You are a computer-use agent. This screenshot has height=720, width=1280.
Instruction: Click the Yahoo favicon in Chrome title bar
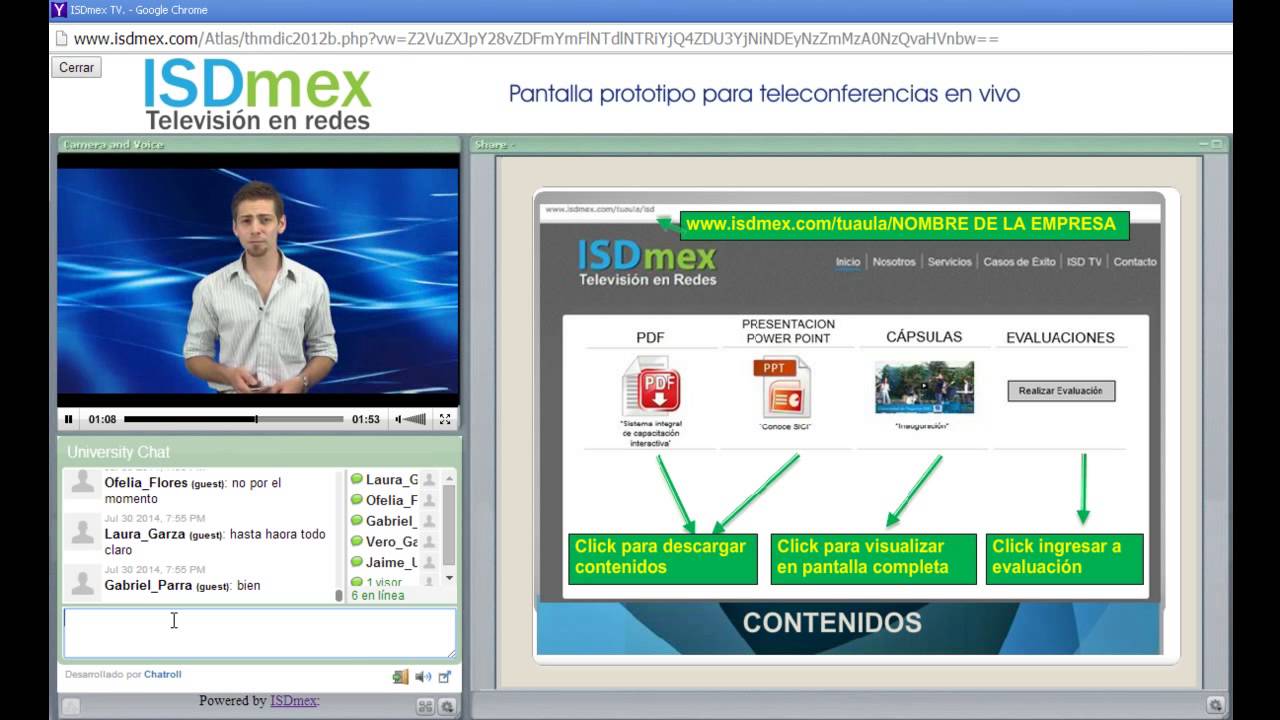tap(58, 10)
